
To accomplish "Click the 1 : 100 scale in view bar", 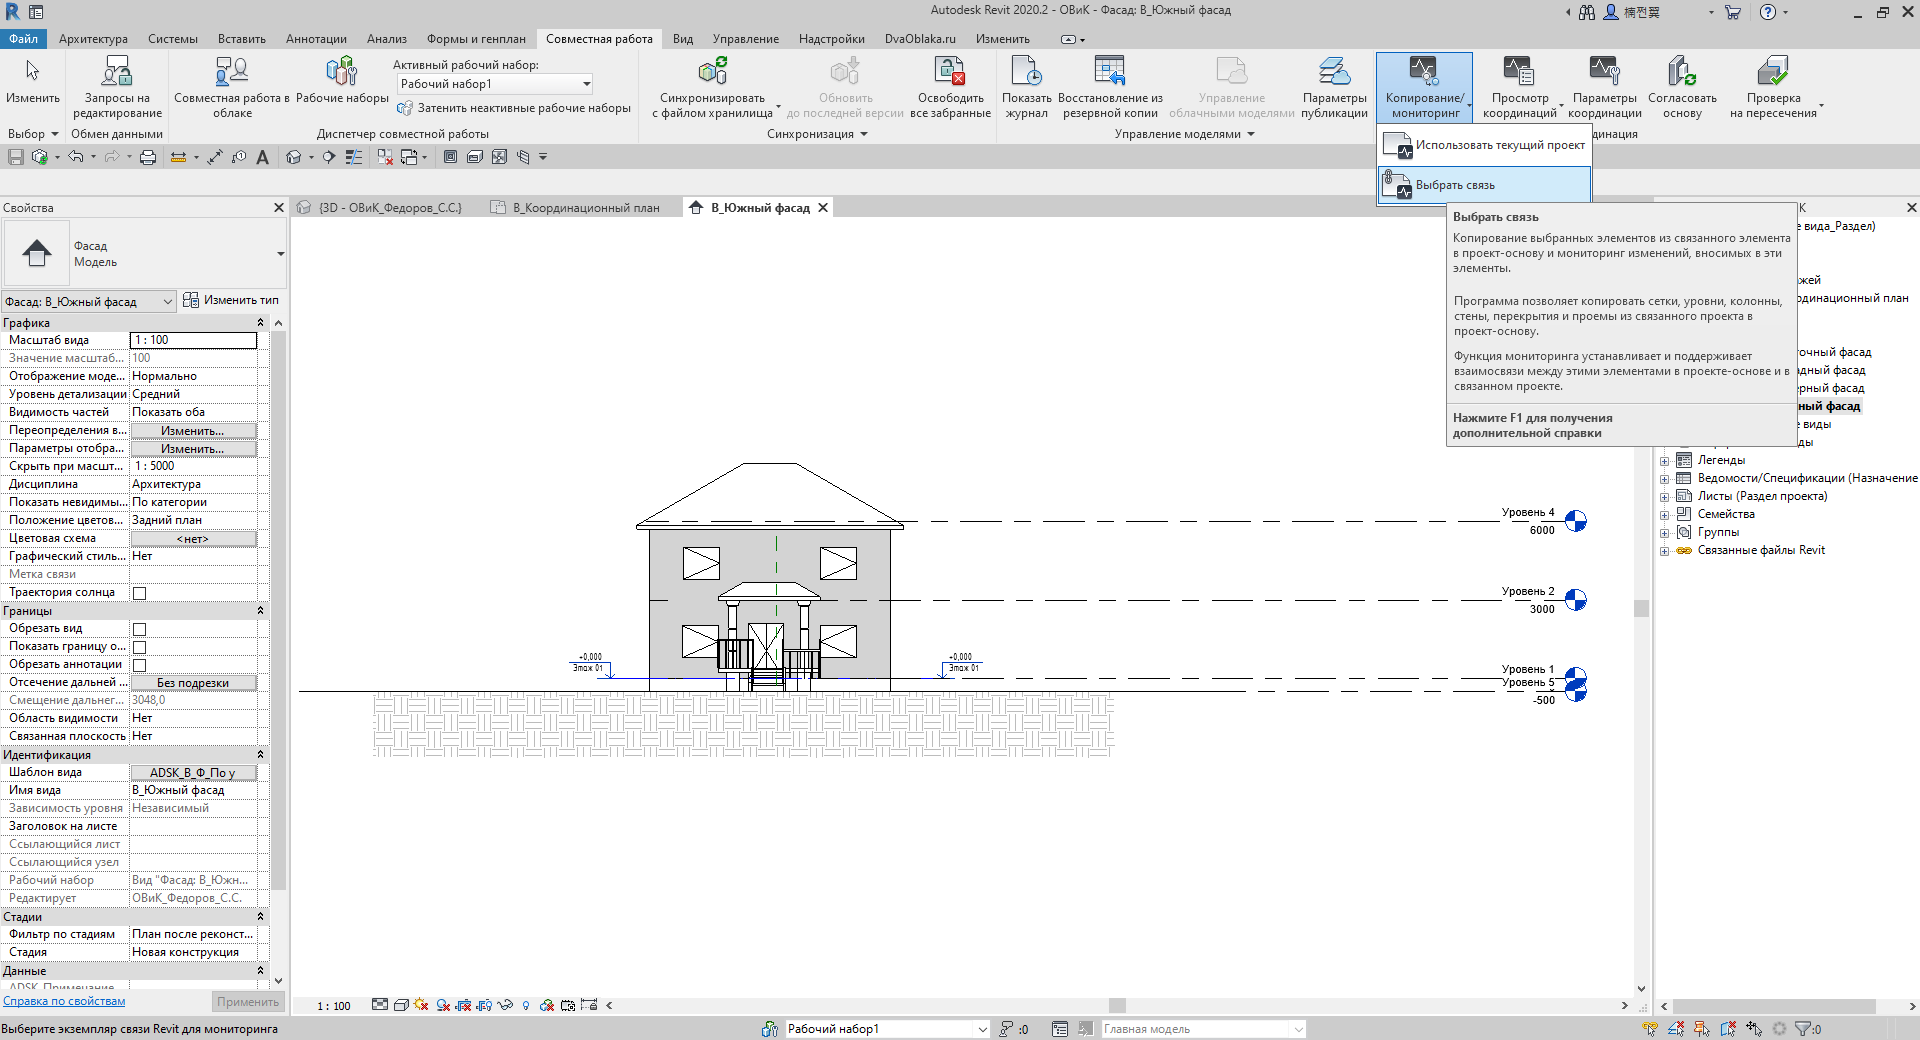I will coord(334,1006).
